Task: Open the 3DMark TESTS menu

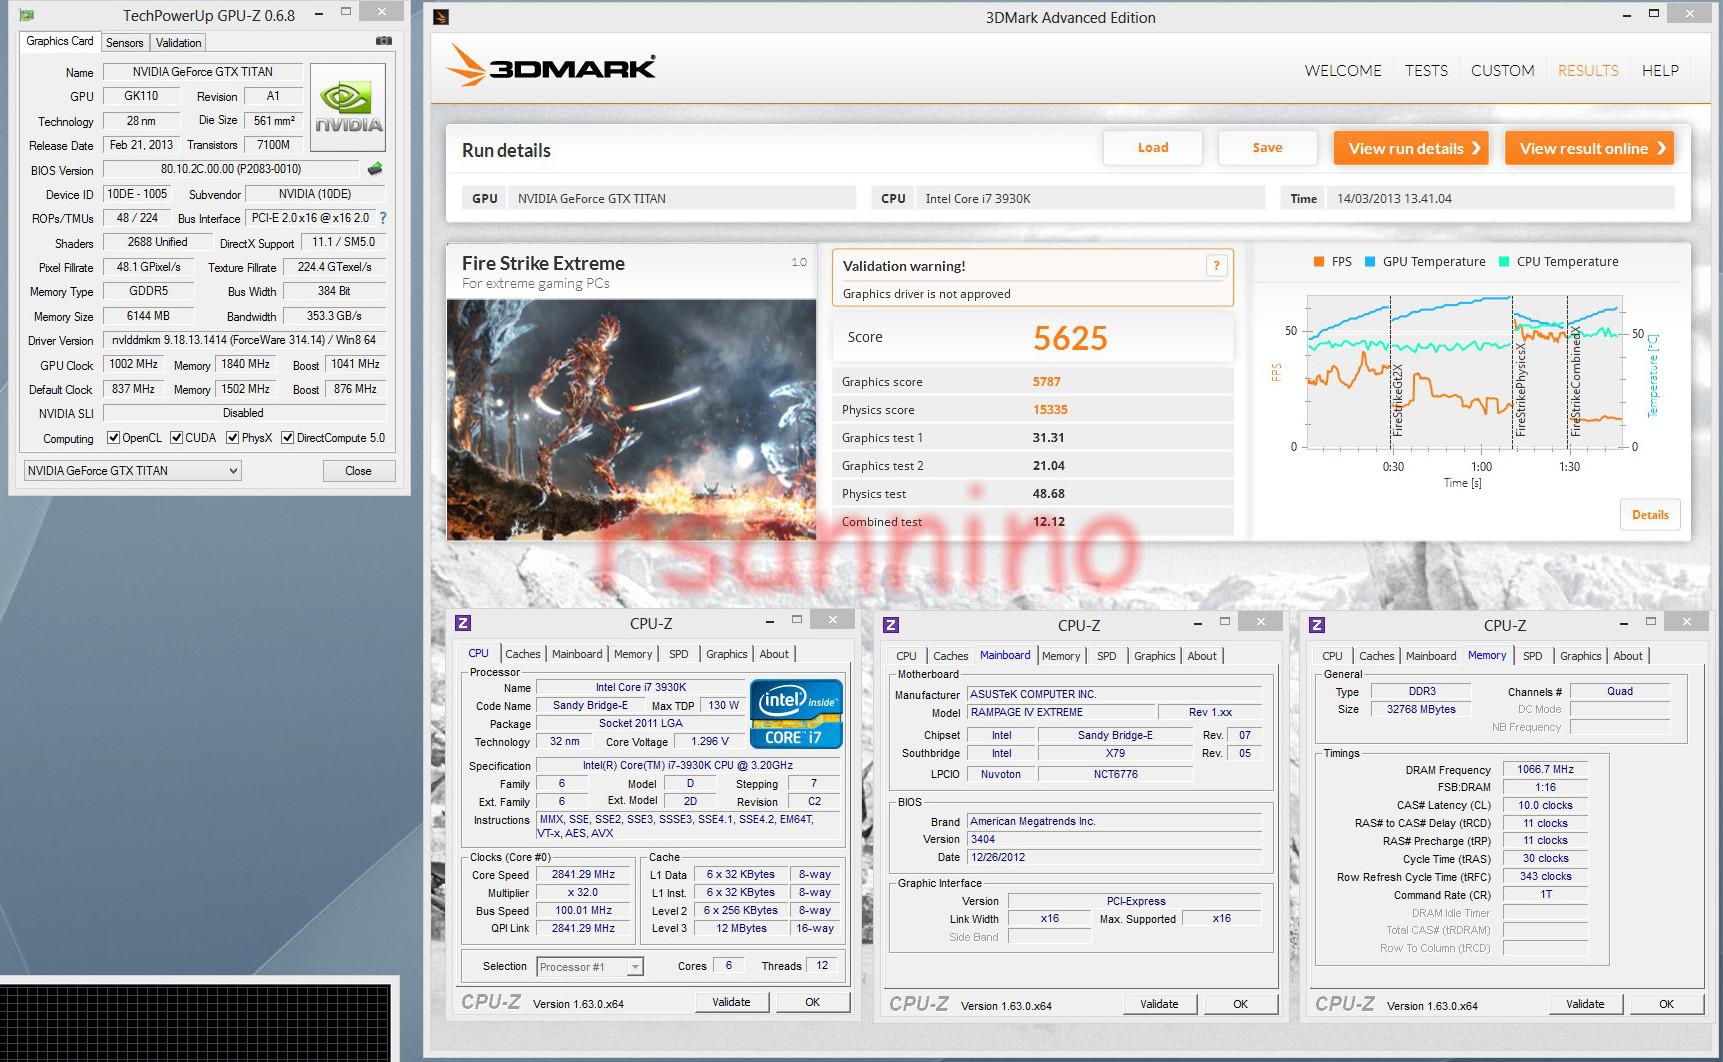Action: [1426, 70]
